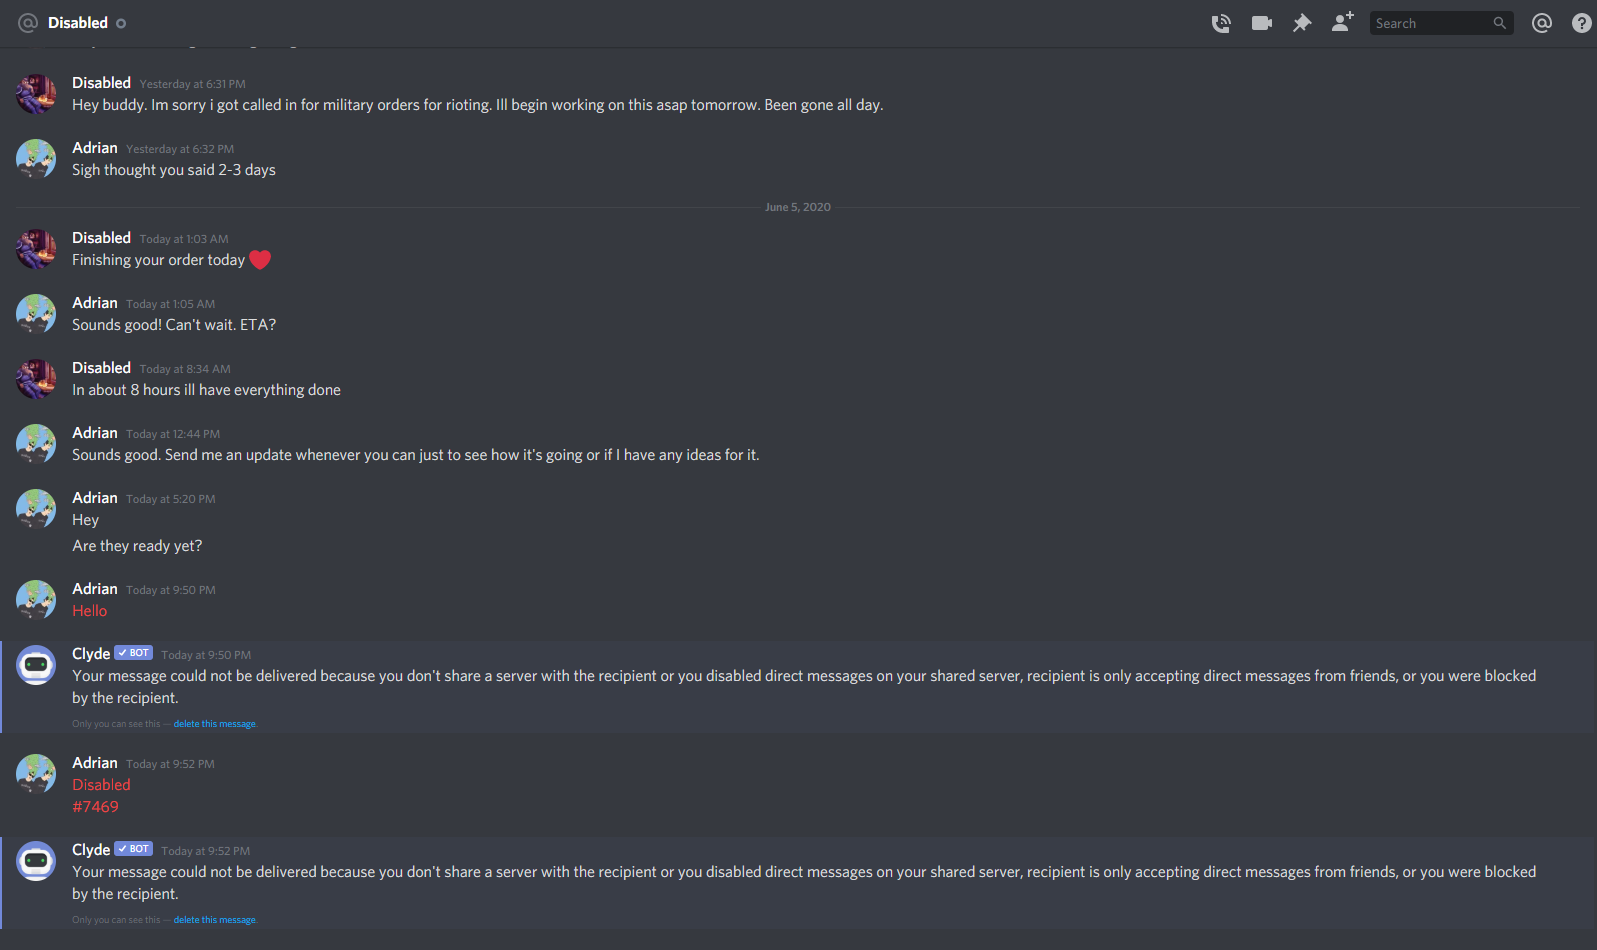
Task: Click the BOT tag on the first Clyde message
Action: tap(133, 653)
